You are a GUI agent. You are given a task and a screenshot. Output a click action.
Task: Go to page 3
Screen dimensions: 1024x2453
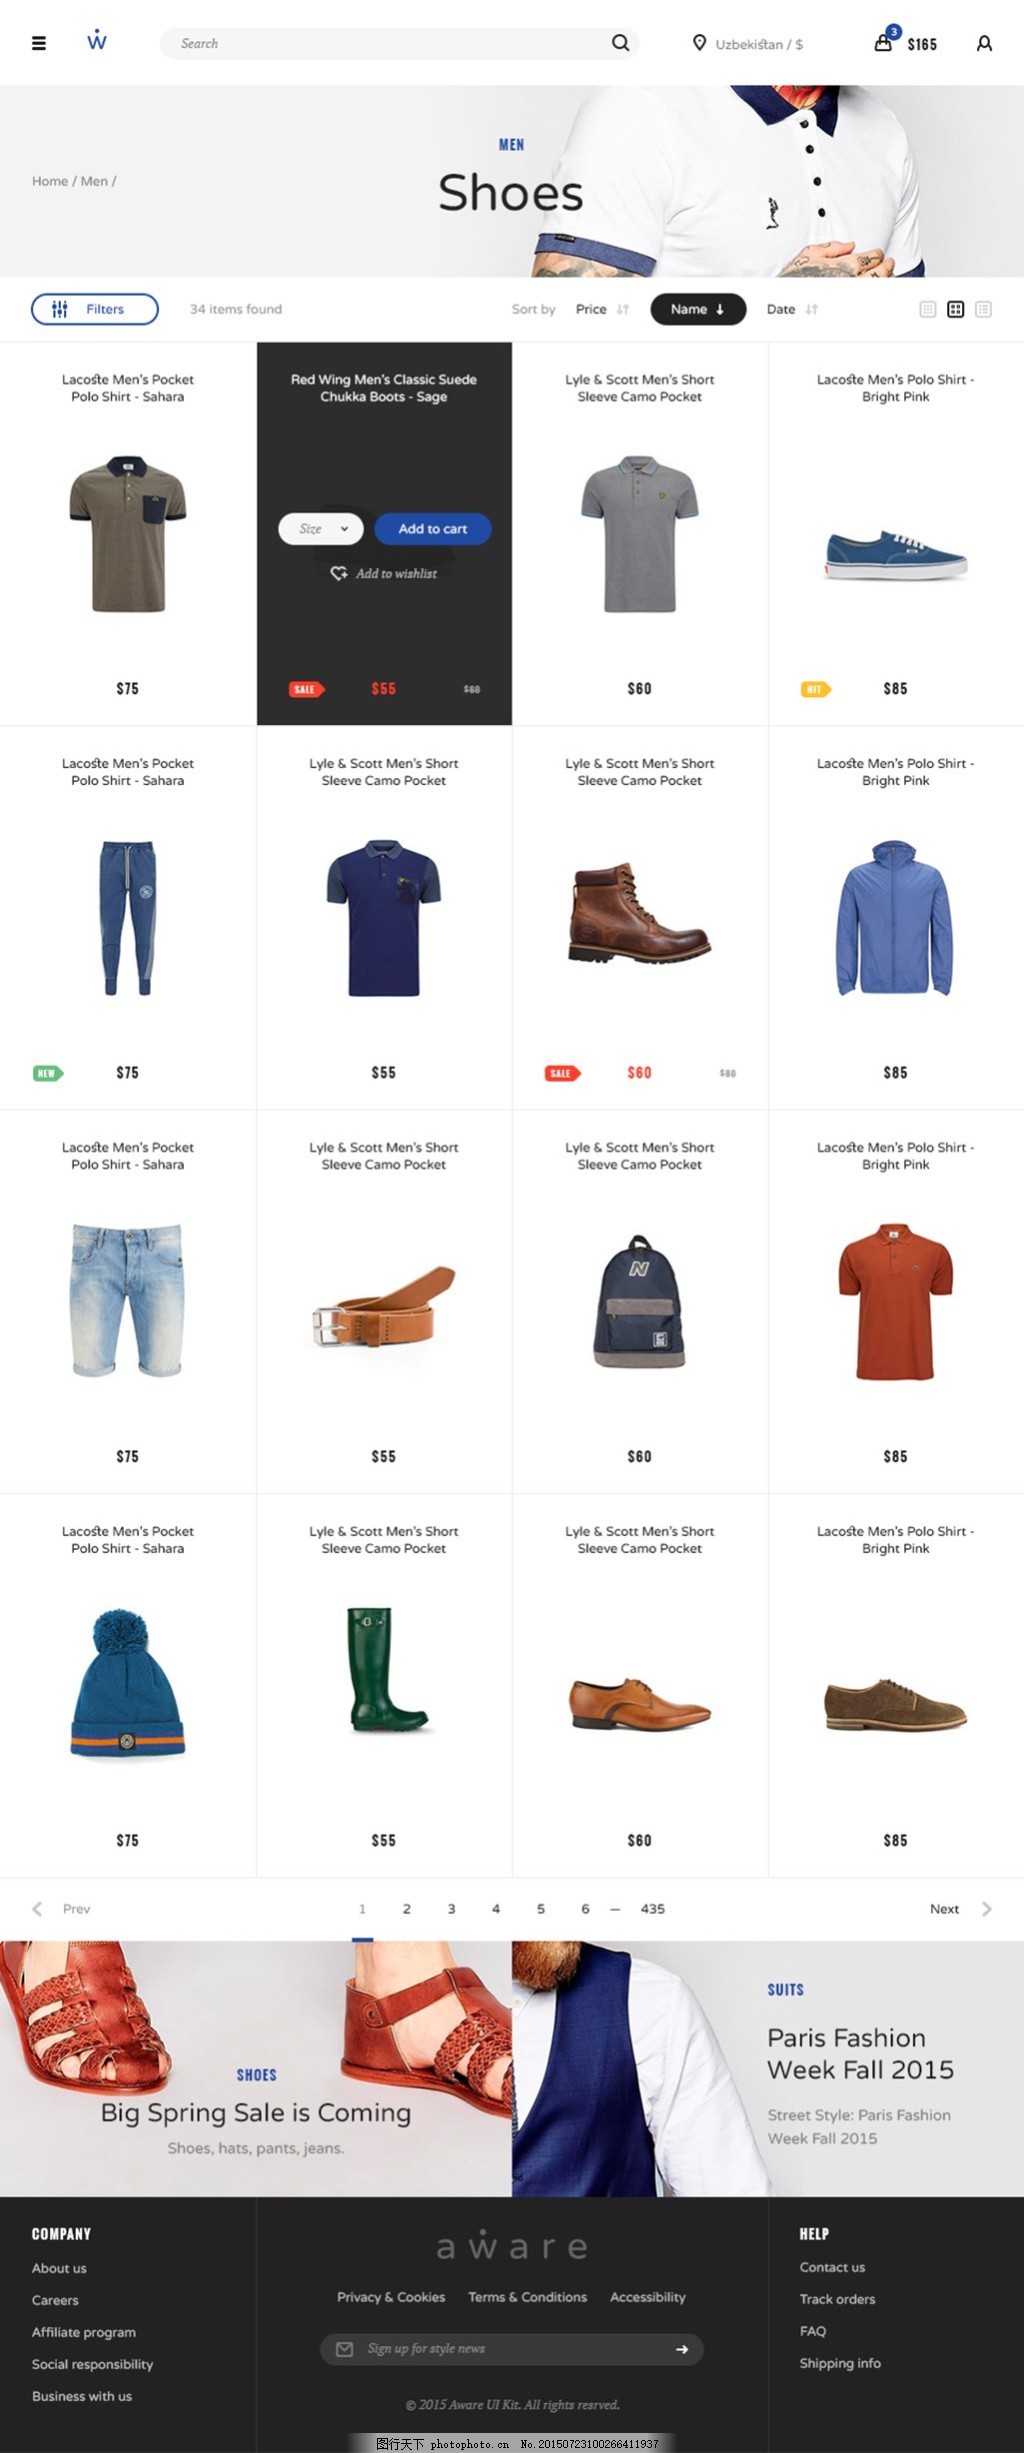451,1908
